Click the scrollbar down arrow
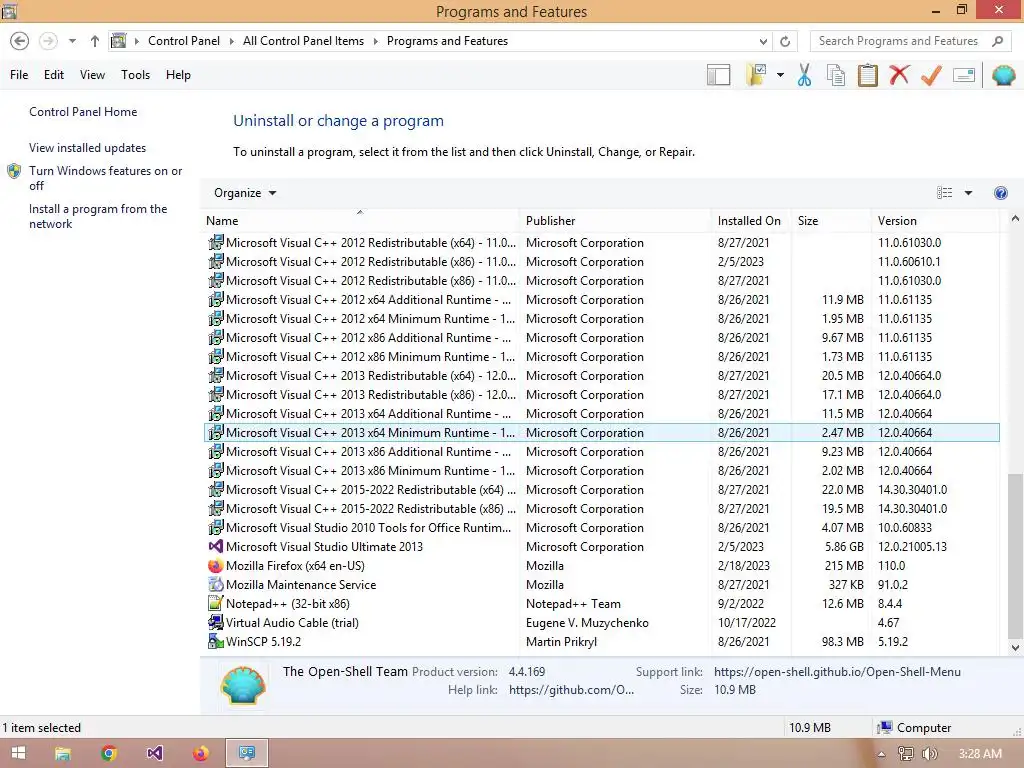This screenshot has height=768, width=1024. pyautogui.click(x=1015, y=648)
